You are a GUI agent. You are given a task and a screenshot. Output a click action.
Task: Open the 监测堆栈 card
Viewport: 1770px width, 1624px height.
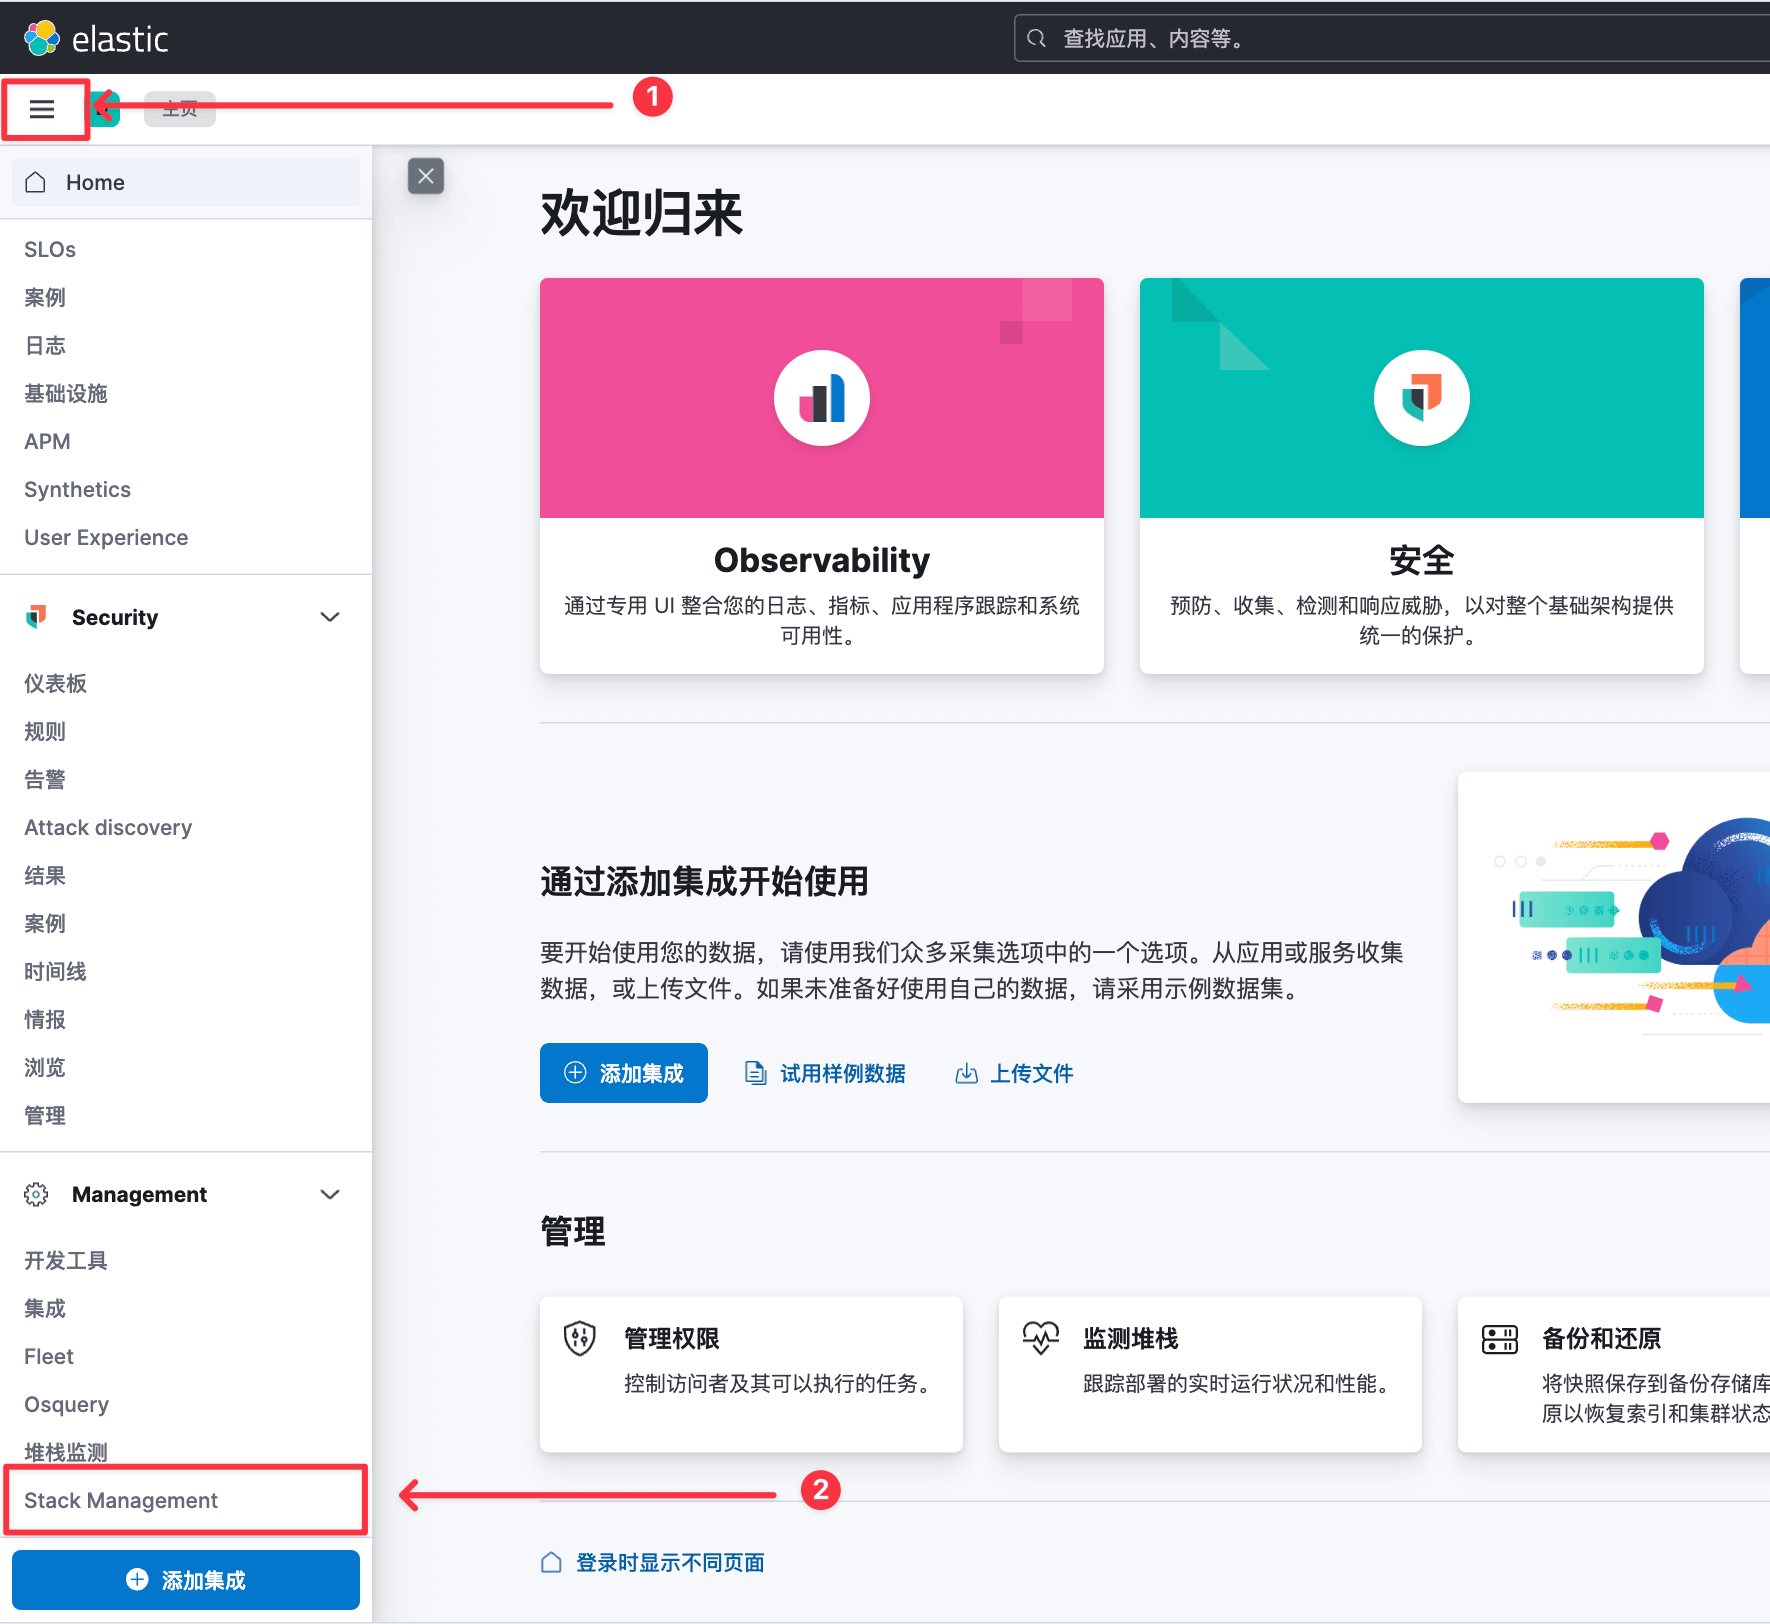1210,1375
